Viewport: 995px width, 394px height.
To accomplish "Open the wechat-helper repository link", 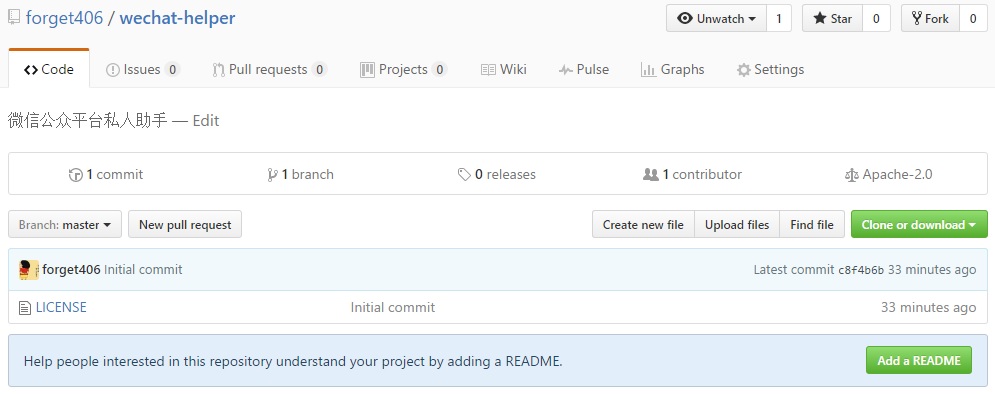I will [177, 18].
